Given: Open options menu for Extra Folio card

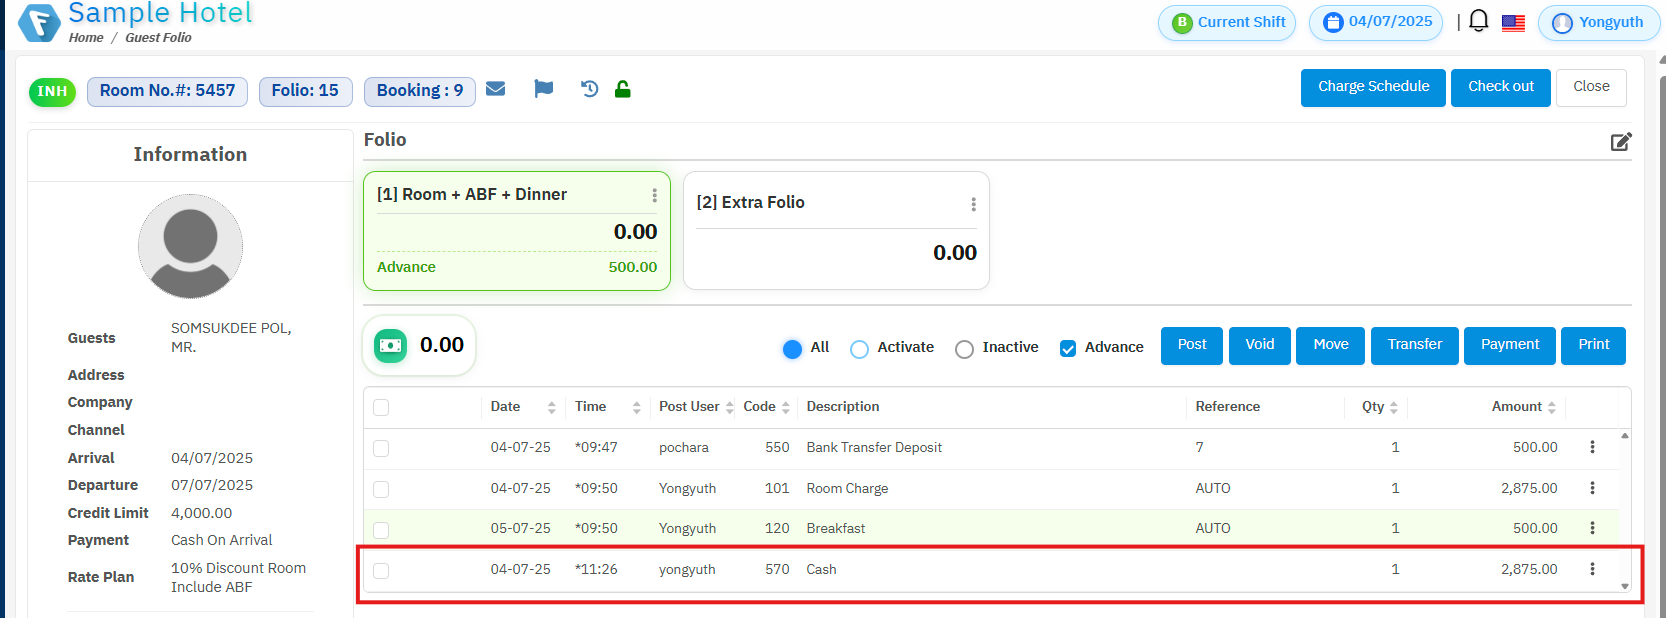Looking at the screenshot, I should (x=973, y=204).
